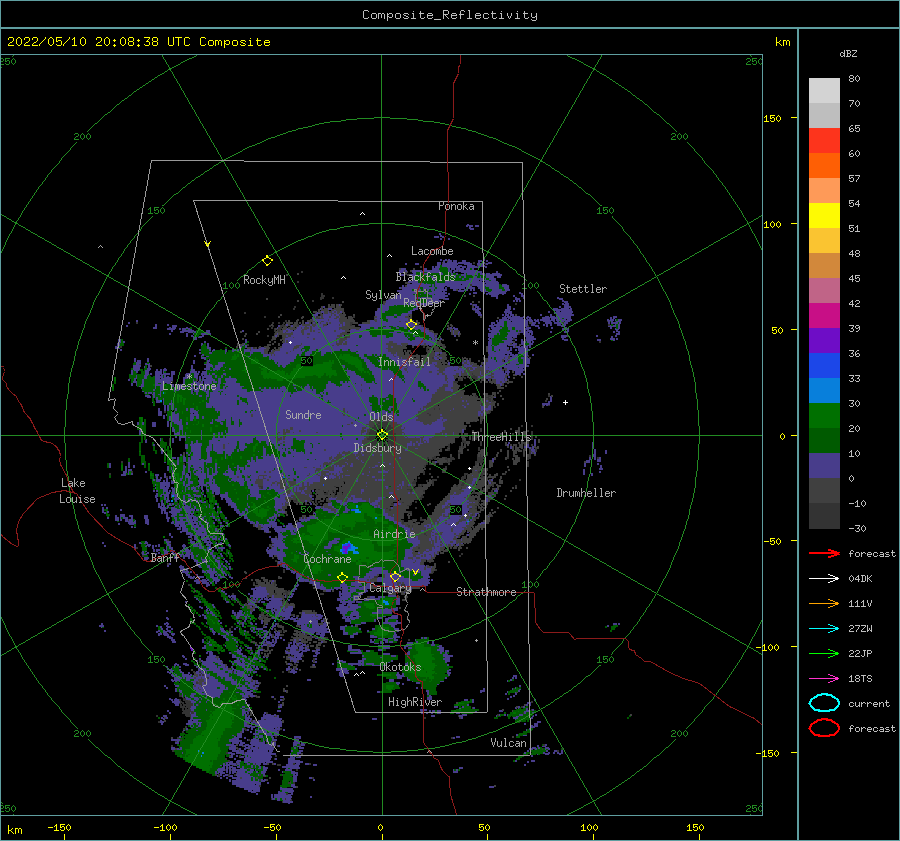Click the -150 tick on bottom axis
This screenshot has height=841, width=900.
[59, 827]
